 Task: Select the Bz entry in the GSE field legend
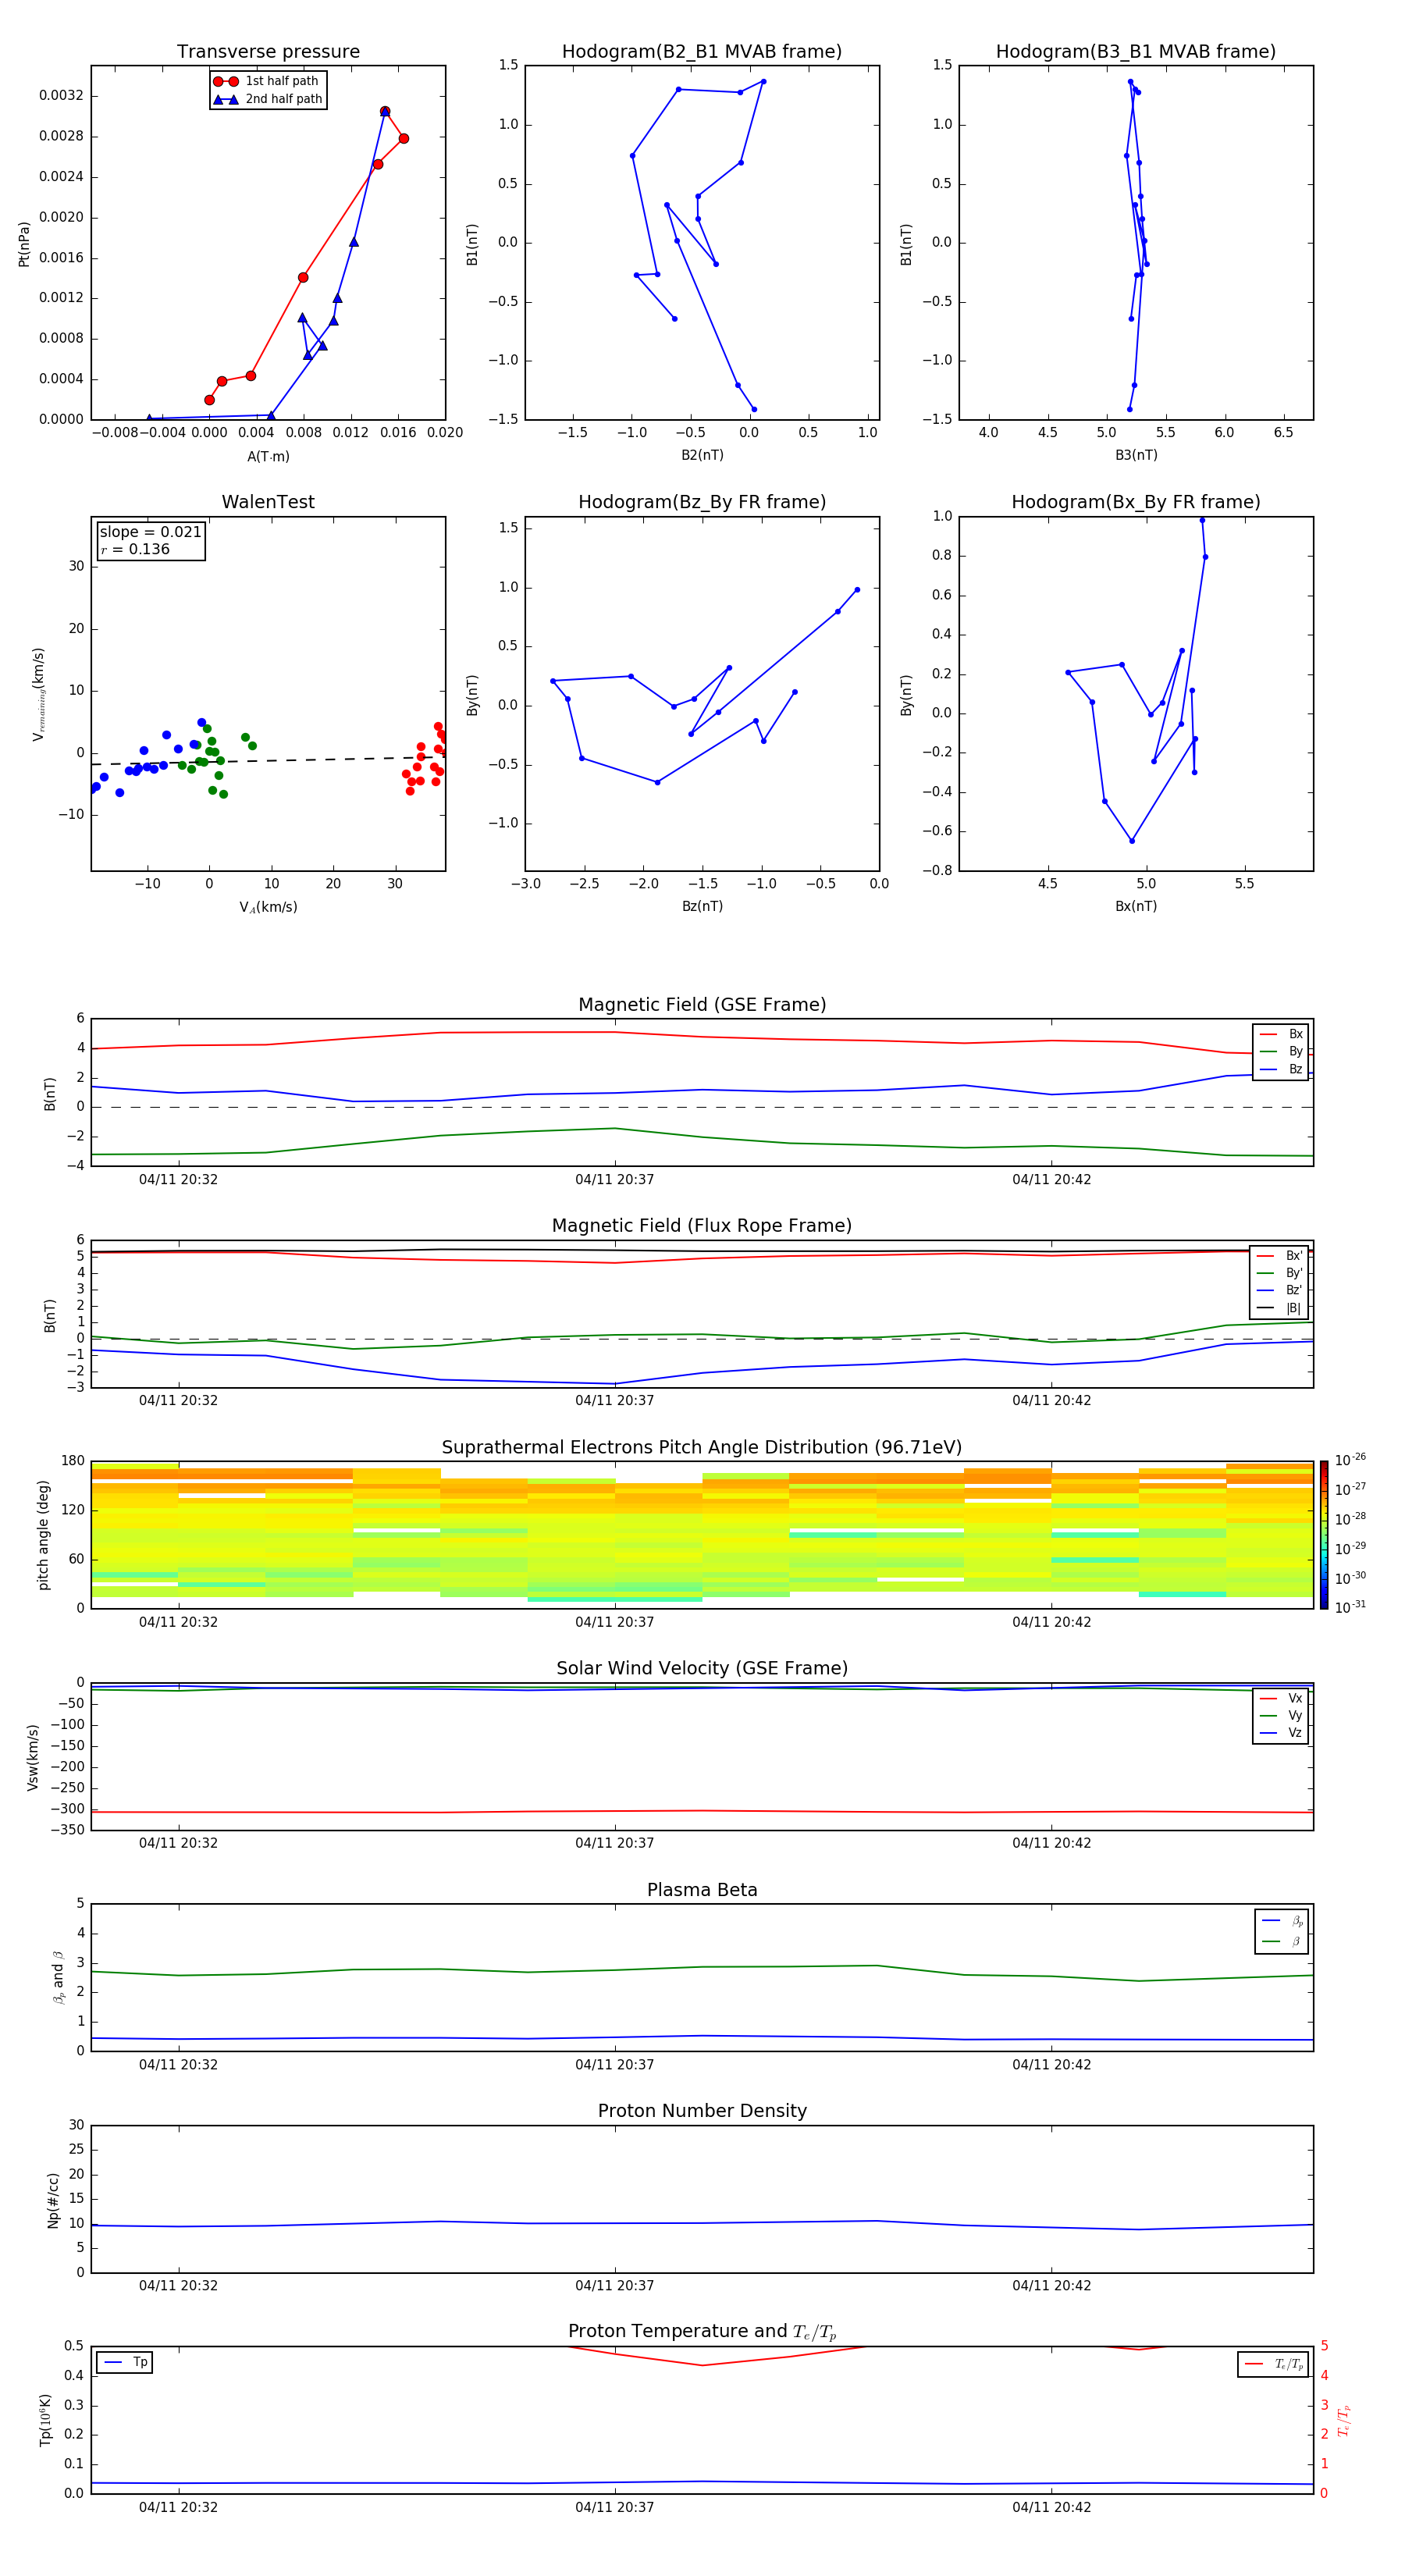[x=1281, y=1069]
